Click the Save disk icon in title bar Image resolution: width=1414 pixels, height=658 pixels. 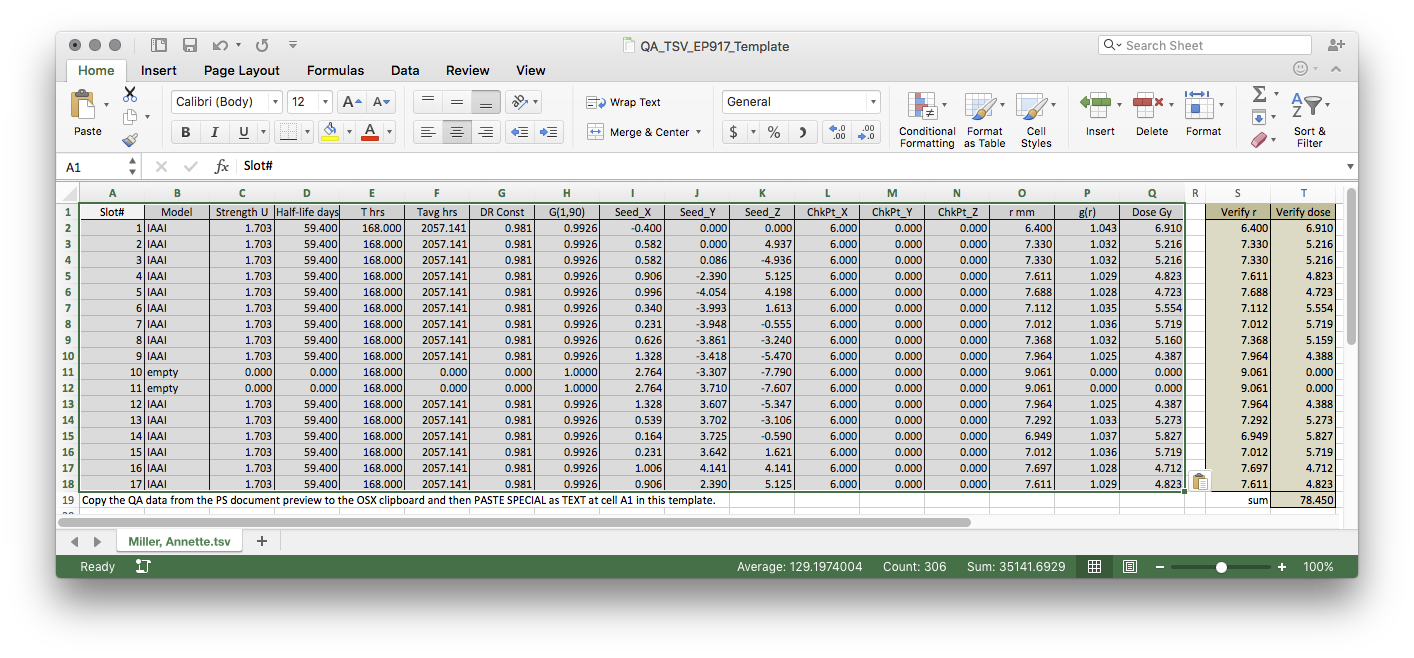click(189, 45)
